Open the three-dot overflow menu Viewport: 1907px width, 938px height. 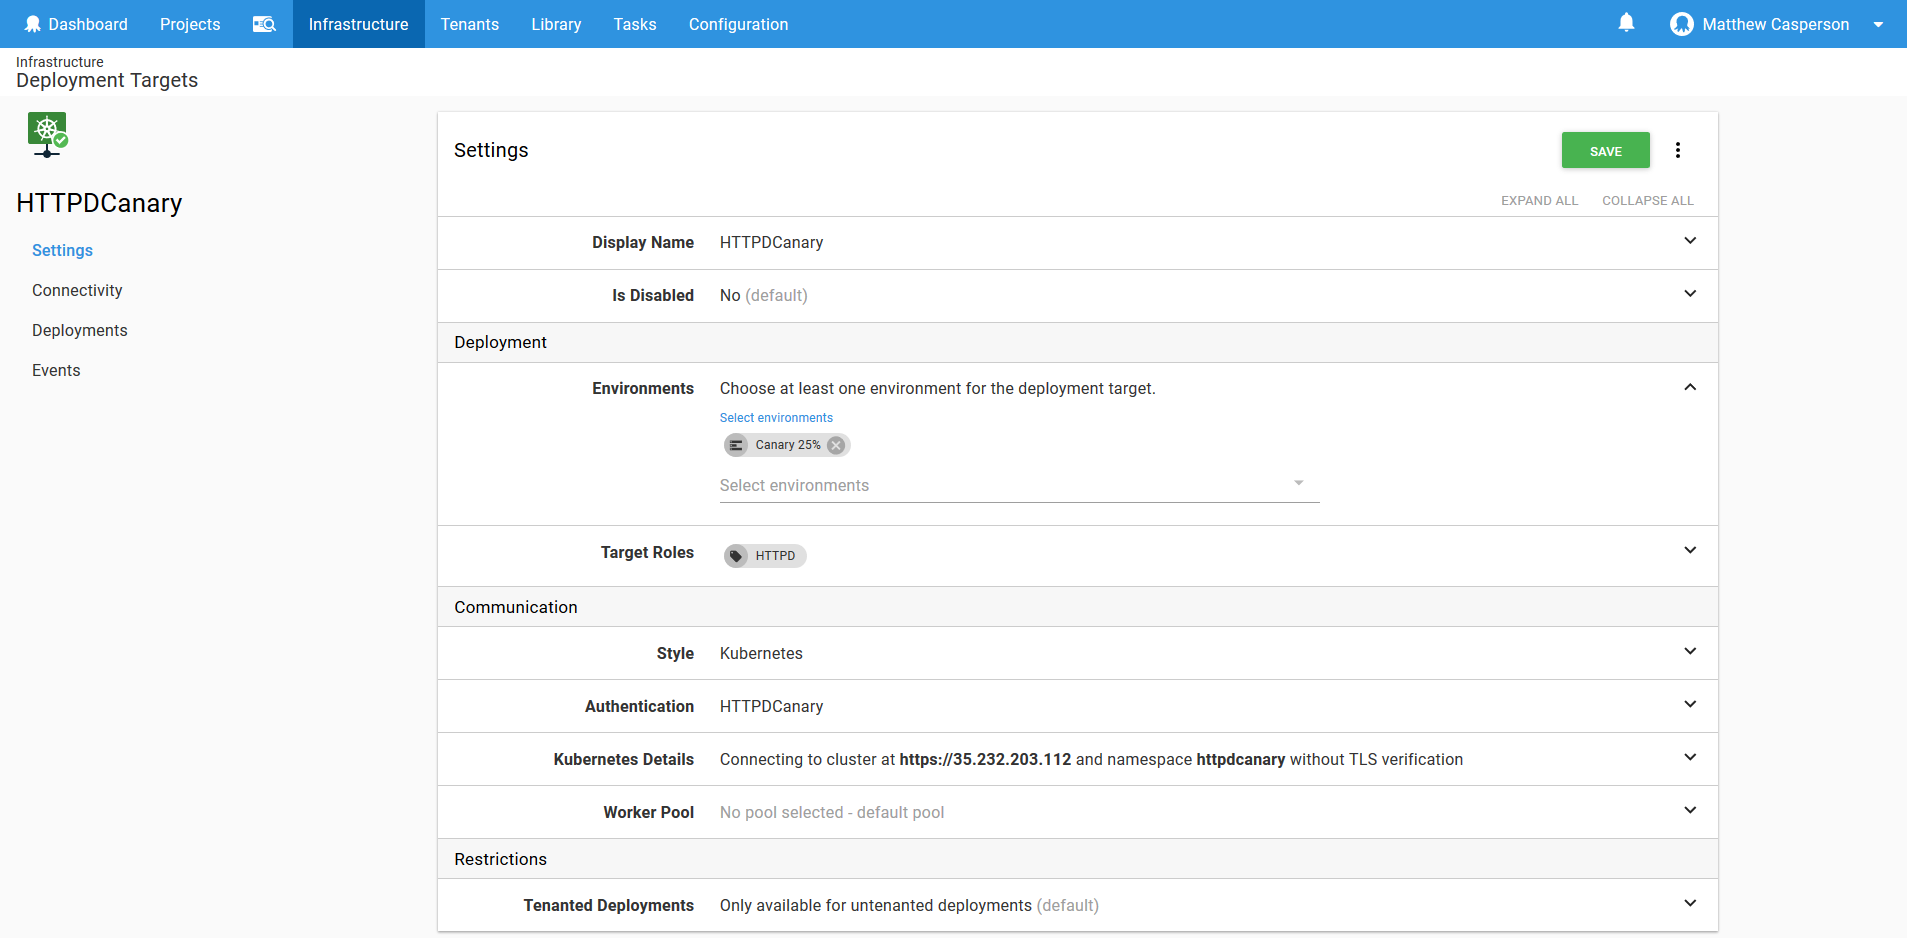pyautogui.click(x=1678, y=150)
